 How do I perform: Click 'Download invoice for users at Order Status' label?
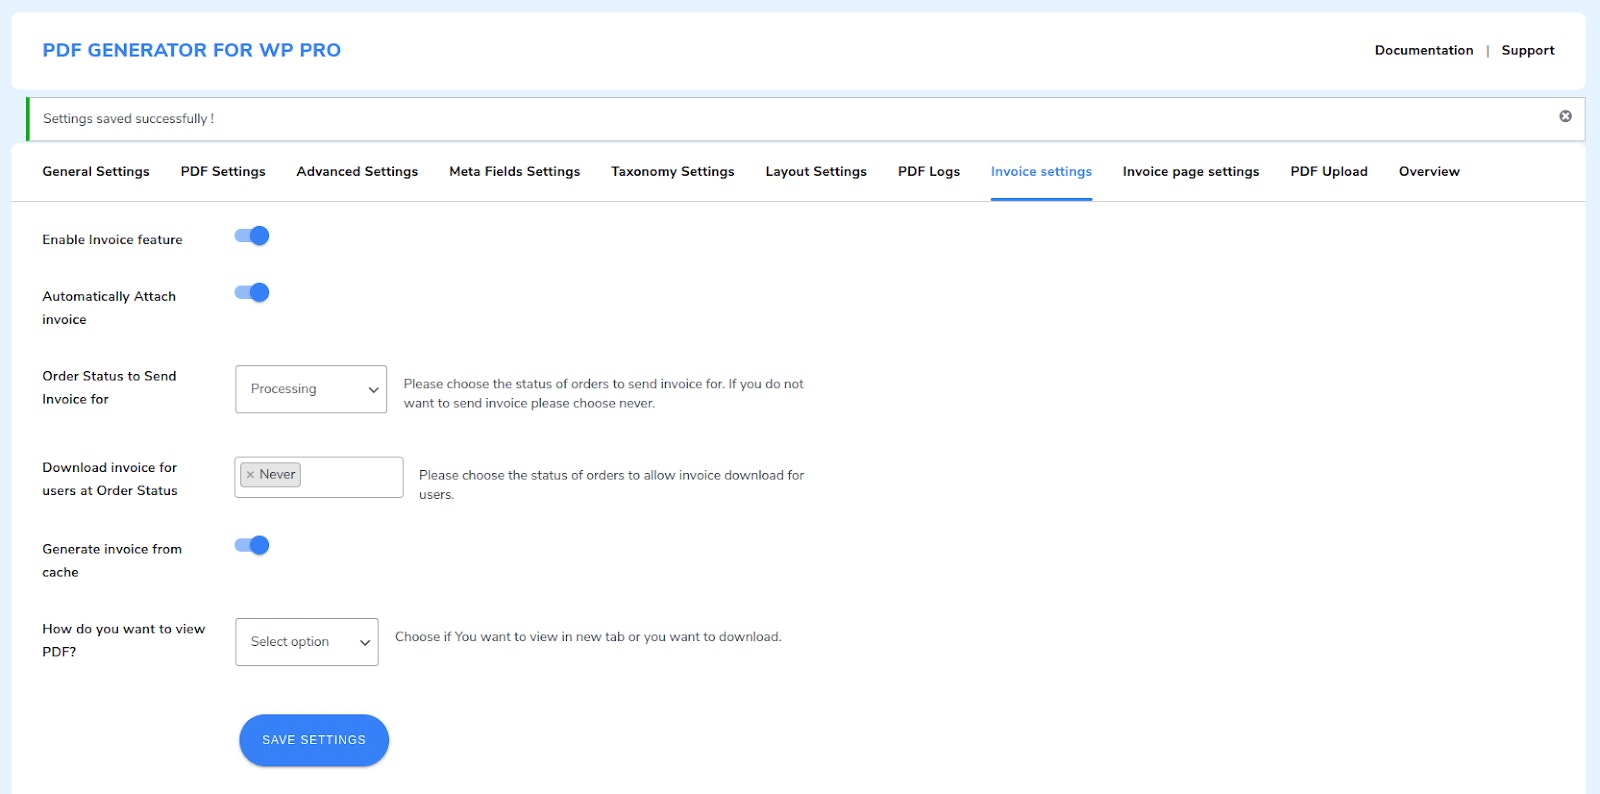point(110,479)
